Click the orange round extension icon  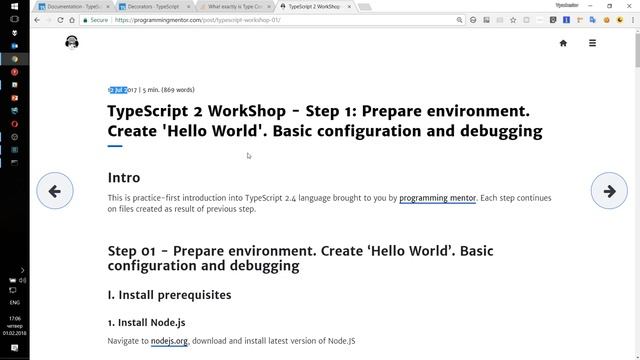click(607, 20)
